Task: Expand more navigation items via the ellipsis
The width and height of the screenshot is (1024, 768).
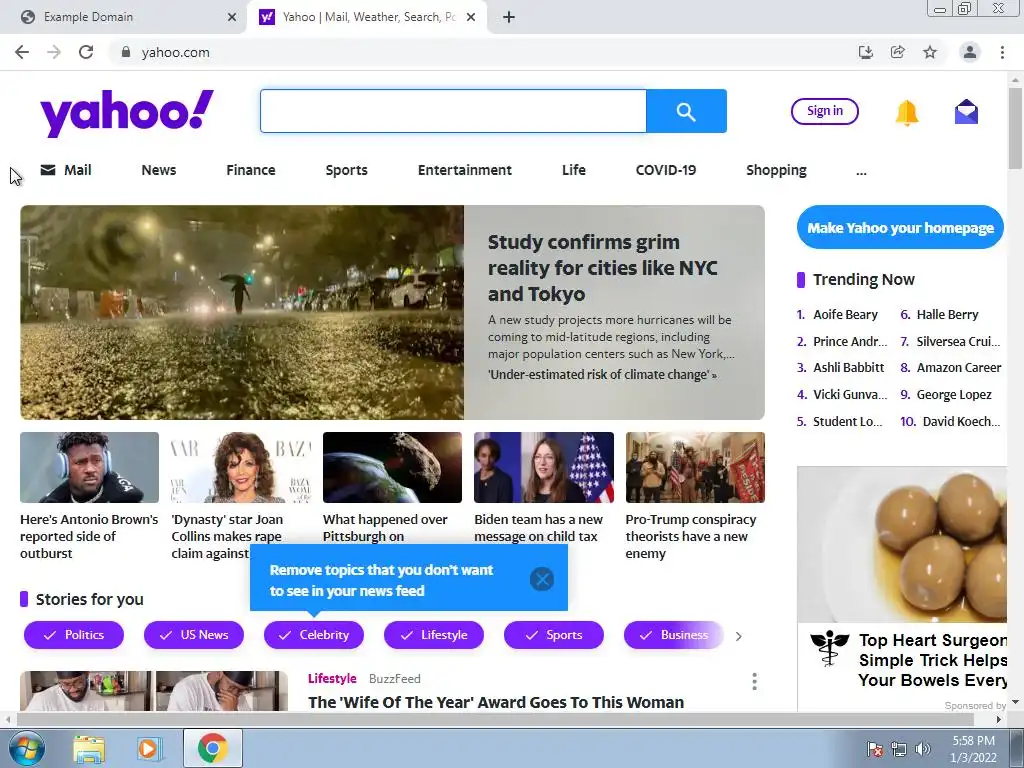Action: pos(861,172)
